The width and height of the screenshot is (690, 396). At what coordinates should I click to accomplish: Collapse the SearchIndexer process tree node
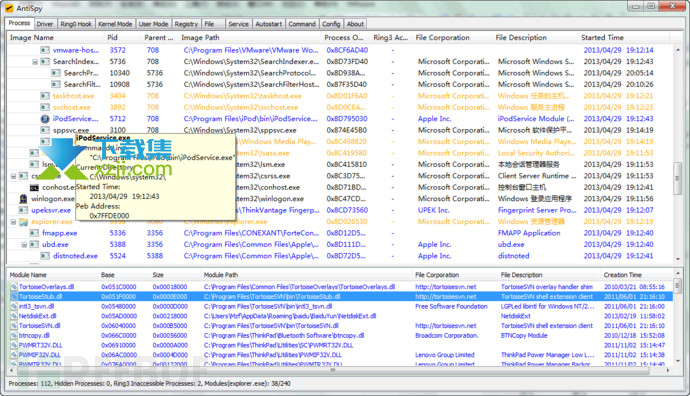(35, 62)
